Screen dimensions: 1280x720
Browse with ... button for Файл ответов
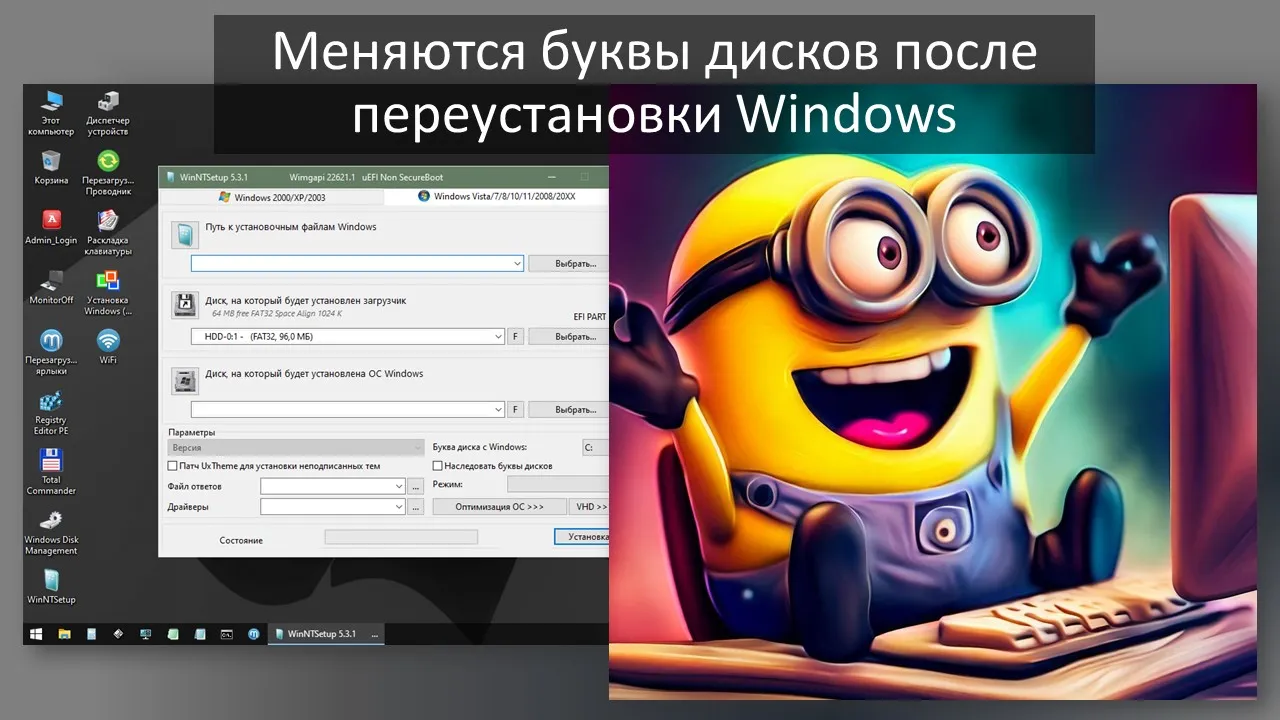click(416, 486)
